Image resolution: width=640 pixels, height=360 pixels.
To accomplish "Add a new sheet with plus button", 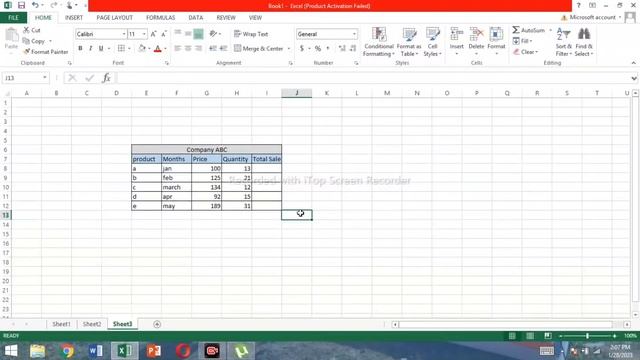I will pos(157,324).
